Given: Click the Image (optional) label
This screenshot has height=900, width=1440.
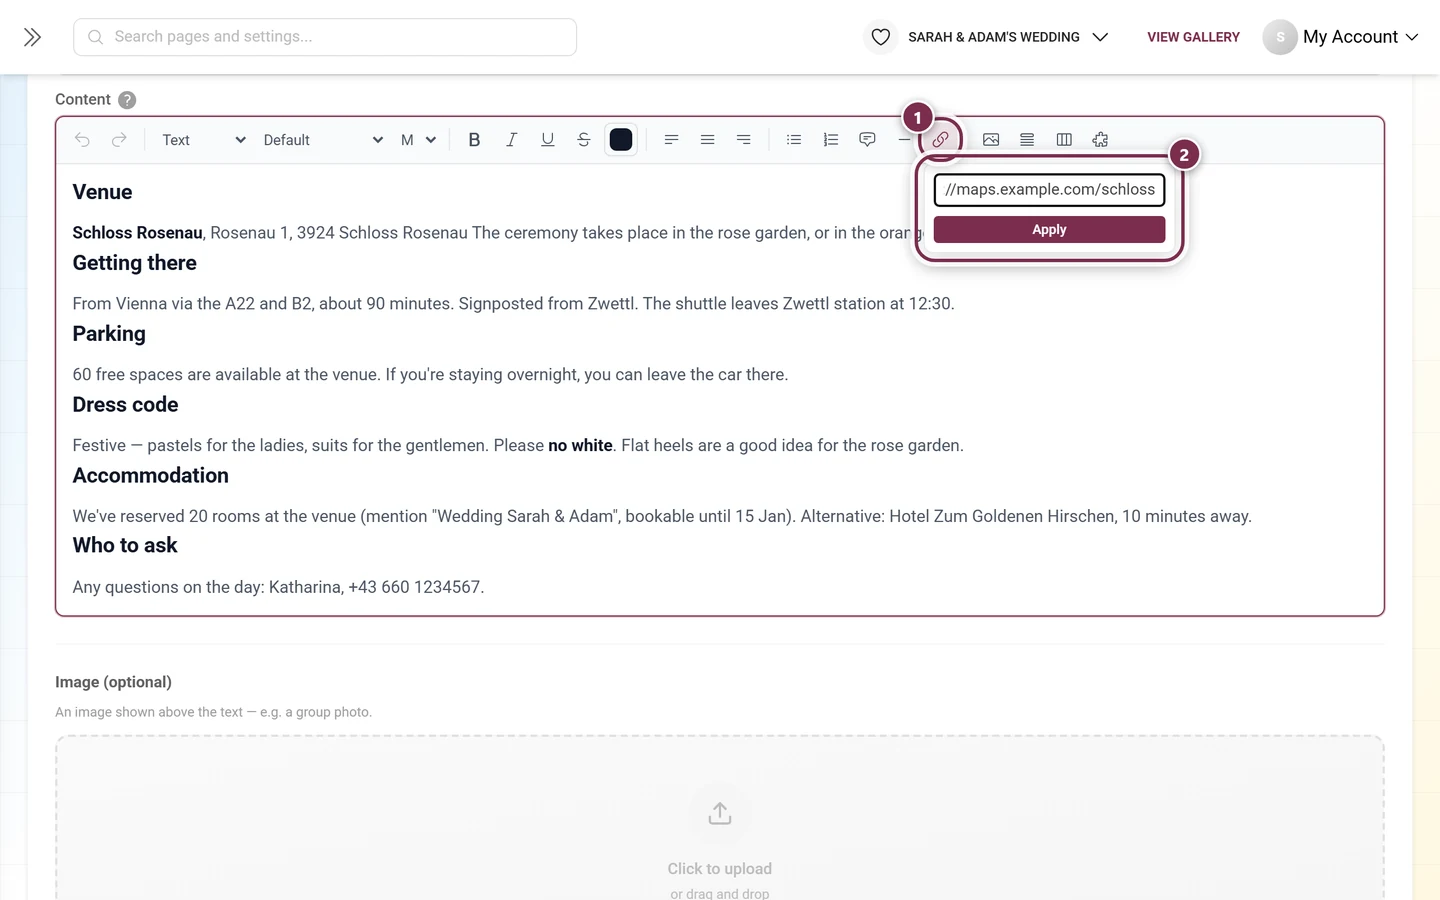Looking at the screenshot, I should (x=113, y=682).
